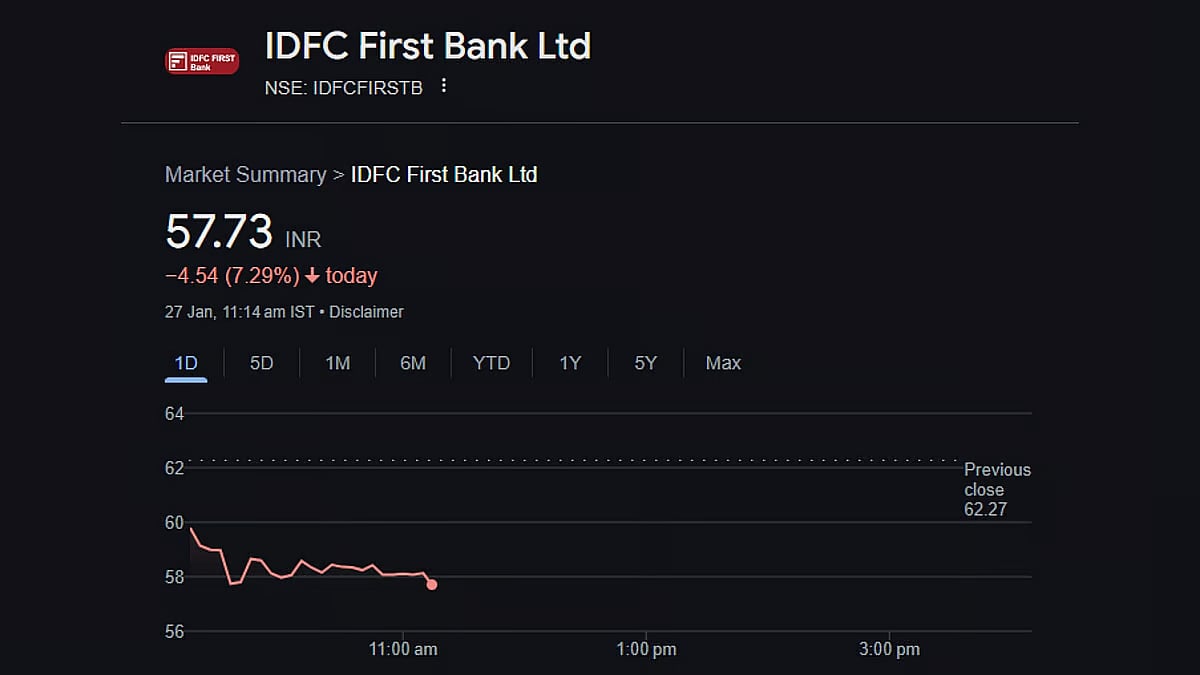Click the IDFC First Bank Ltd heading

point(428,46)
